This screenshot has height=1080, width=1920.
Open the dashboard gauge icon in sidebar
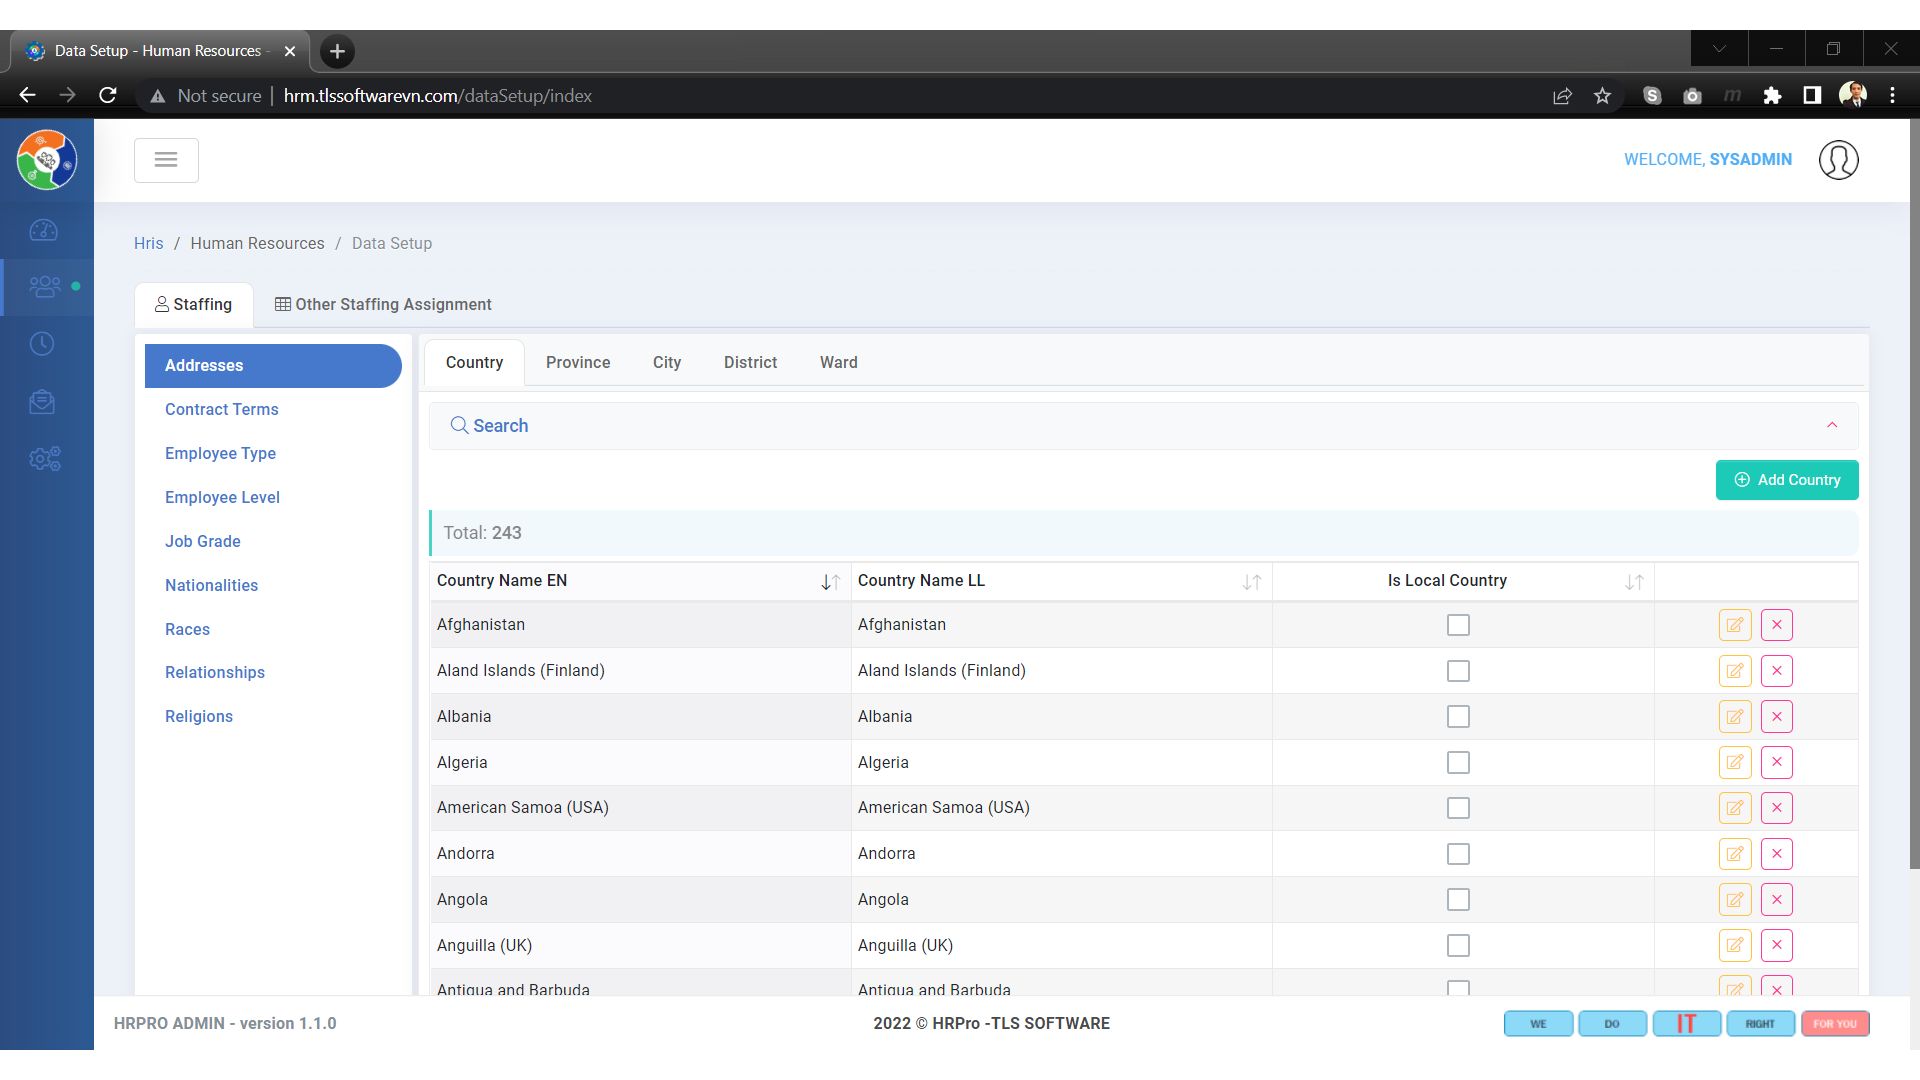click(43, 231)
